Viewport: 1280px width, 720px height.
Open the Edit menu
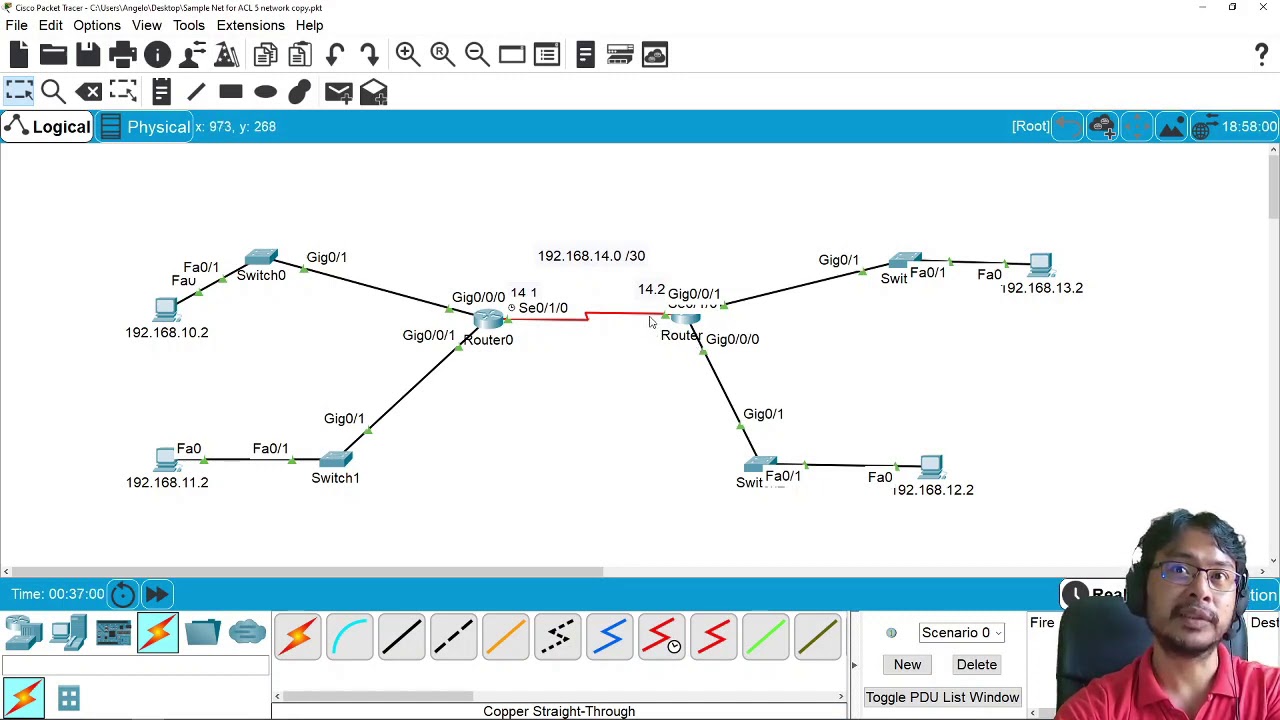click(x=50, y=25)
